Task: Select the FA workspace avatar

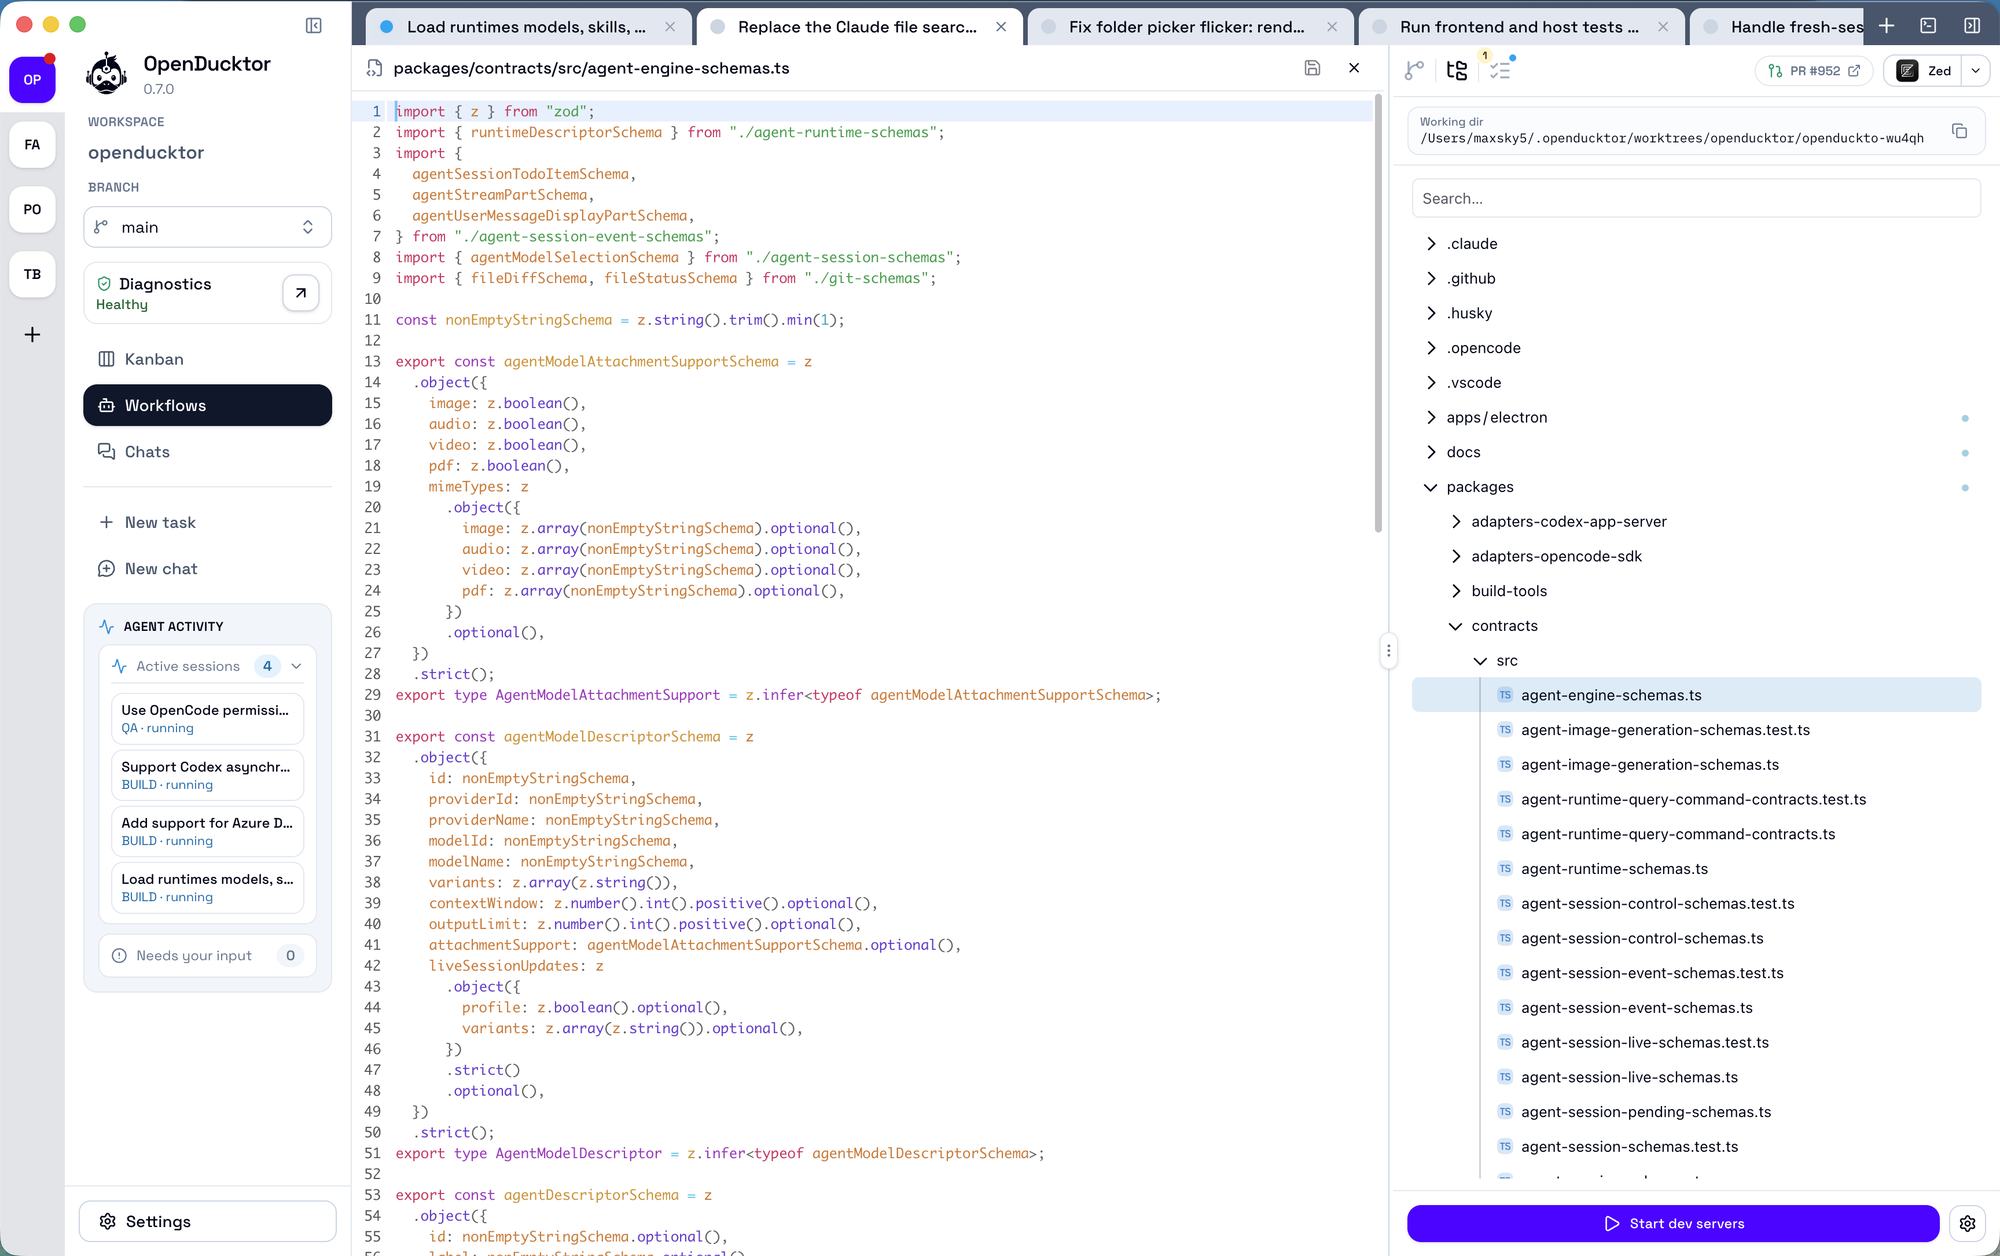Action: [x=32, y=144]
